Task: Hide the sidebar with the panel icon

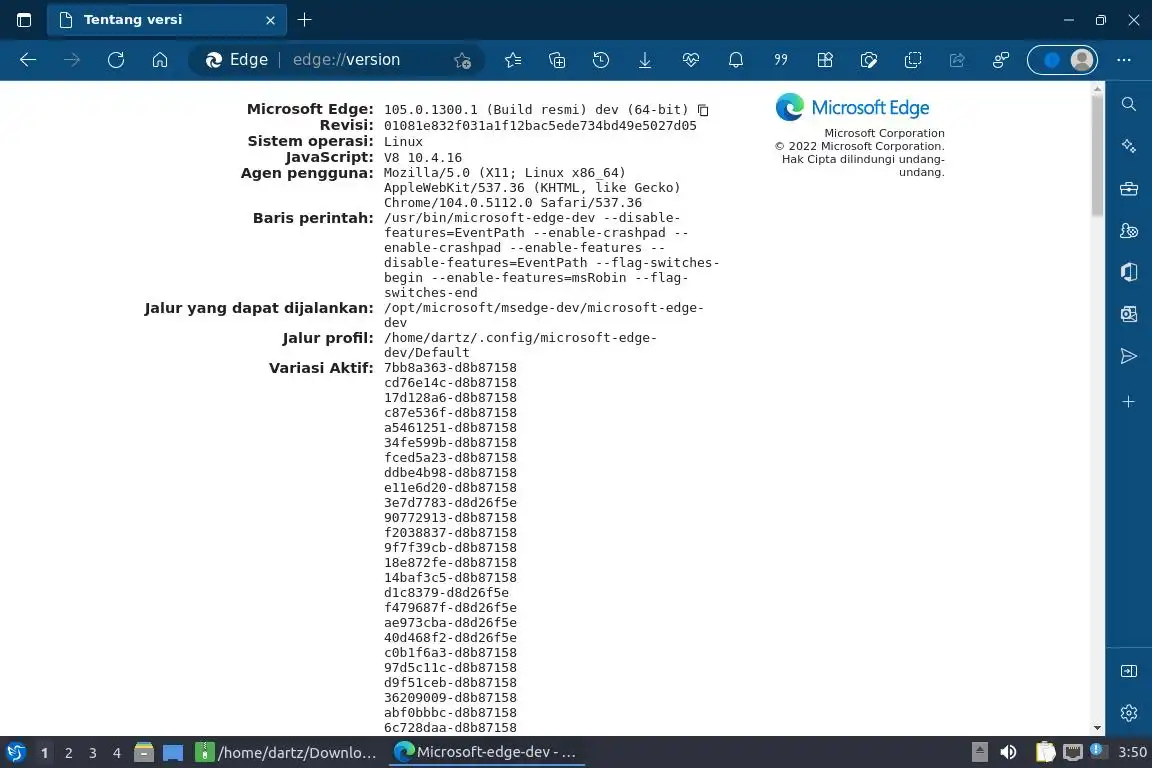Action: pos(1129,671)
